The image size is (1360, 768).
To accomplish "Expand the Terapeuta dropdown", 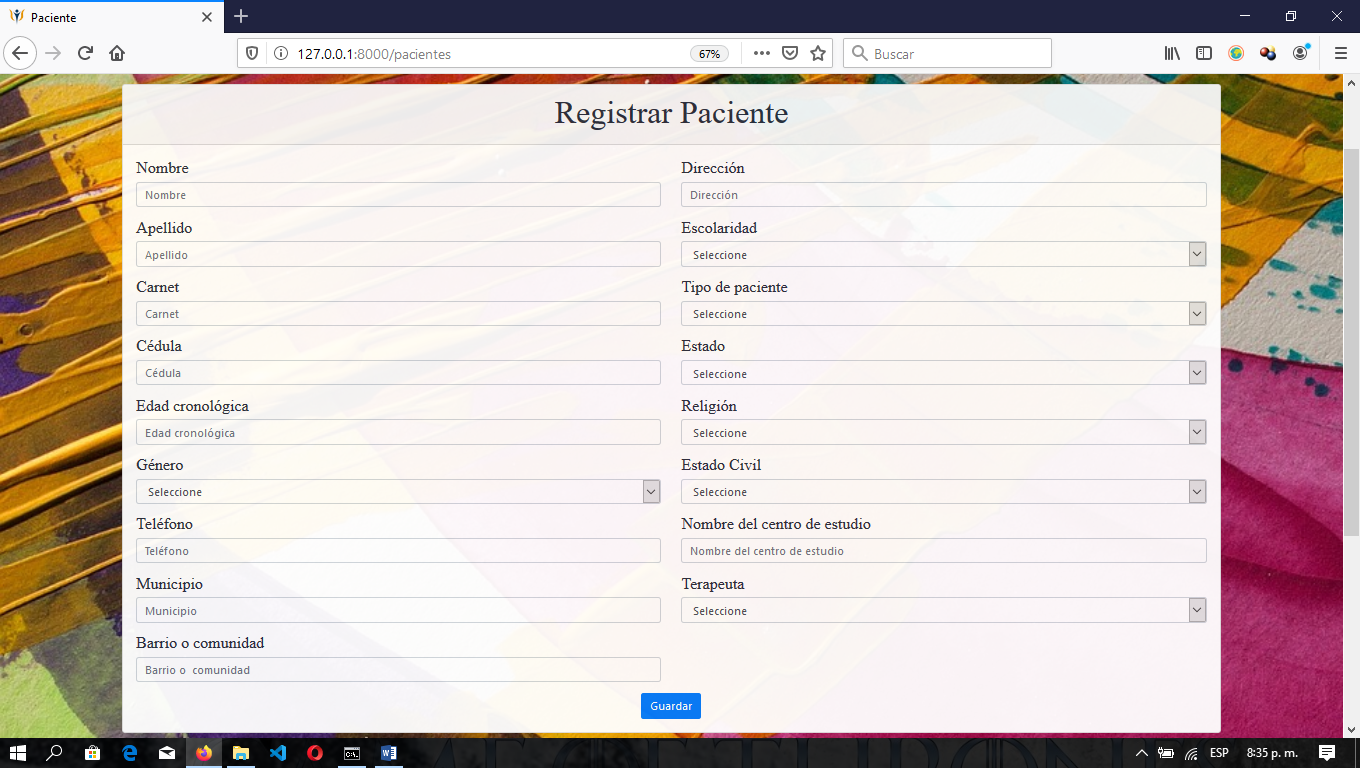I will click(x=943, y=611).
